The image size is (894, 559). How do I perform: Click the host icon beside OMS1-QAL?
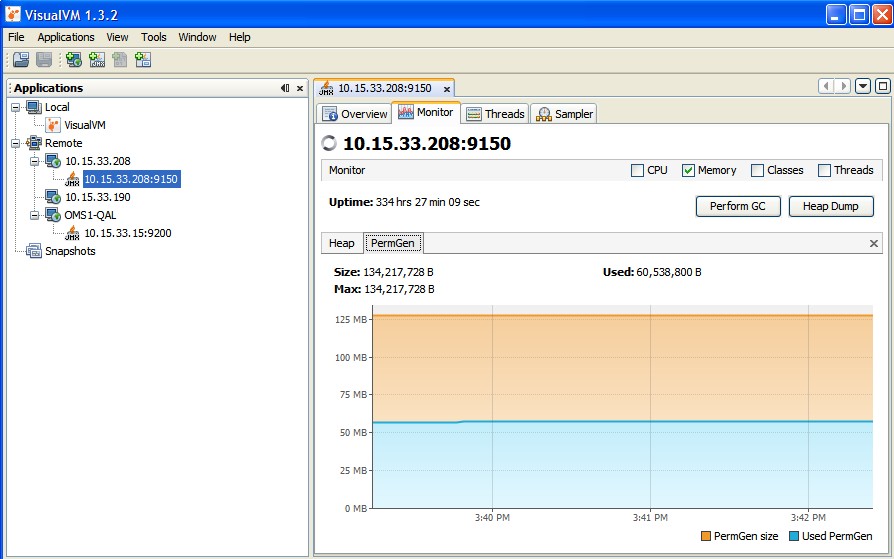(x=53, y=215)
